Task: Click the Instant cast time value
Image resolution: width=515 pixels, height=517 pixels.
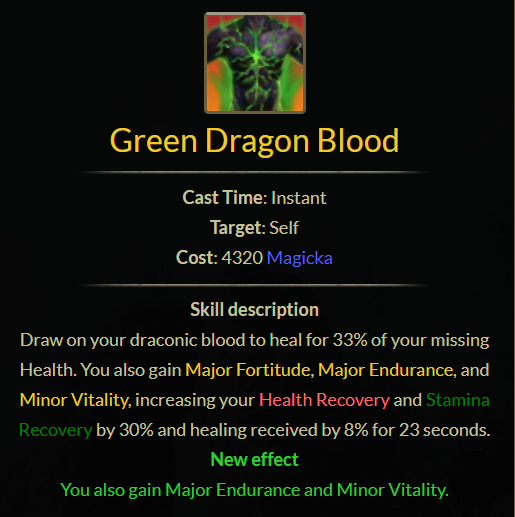Action: coord(299,198)
